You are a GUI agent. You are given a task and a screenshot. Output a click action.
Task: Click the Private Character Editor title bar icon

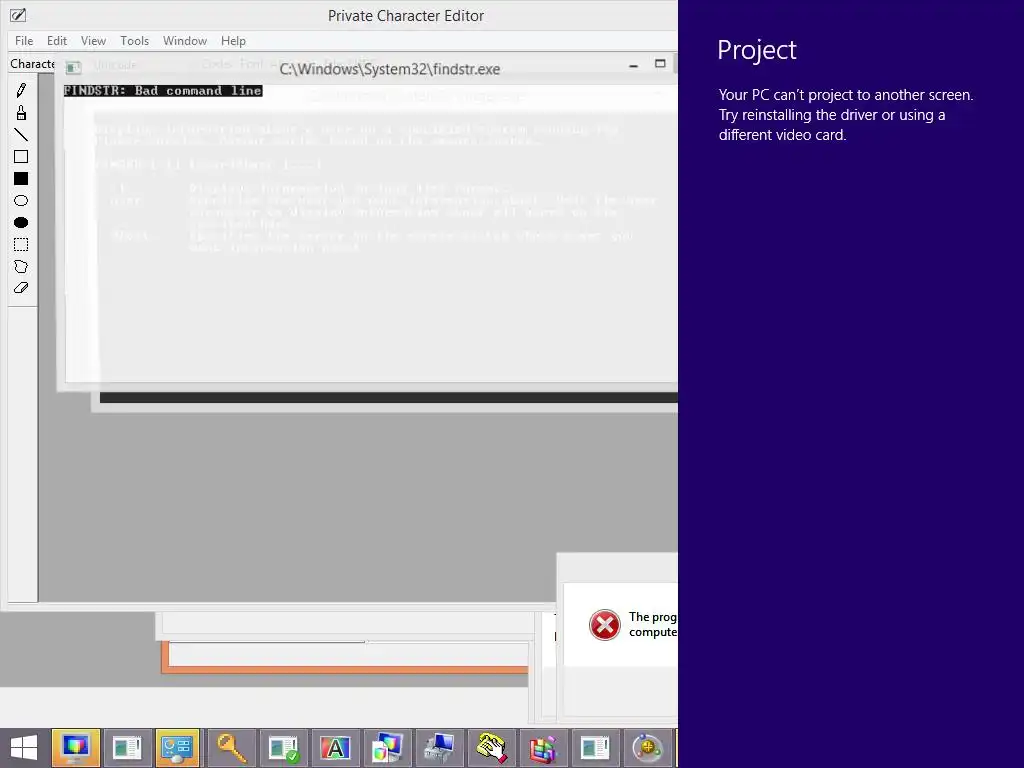point(18,15)
